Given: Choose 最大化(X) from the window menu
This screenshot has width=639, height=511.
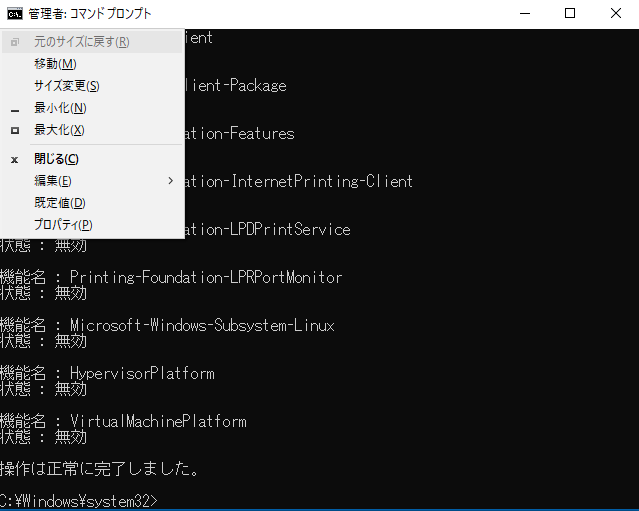Looking at the screenshot, I should pyautogui.click(x=92, y=130).
